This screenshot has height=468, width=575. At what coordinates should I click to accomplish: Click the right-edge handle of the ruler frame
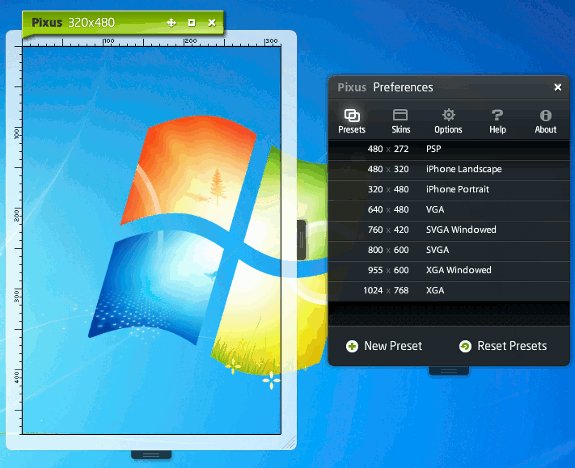301,240
